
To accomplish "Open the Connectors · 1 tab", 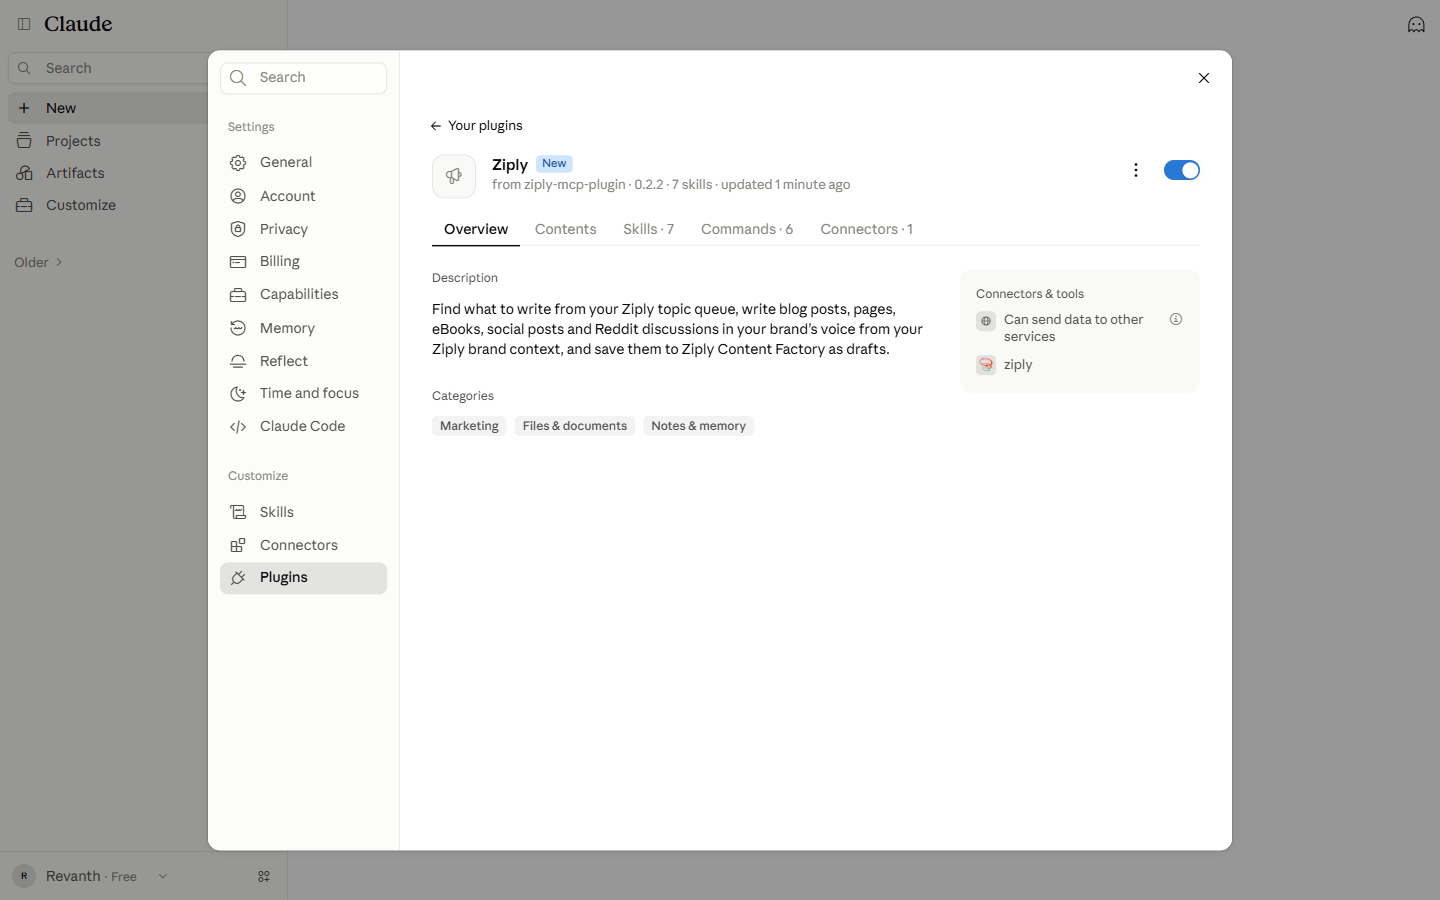I will (x=866, y=229).
